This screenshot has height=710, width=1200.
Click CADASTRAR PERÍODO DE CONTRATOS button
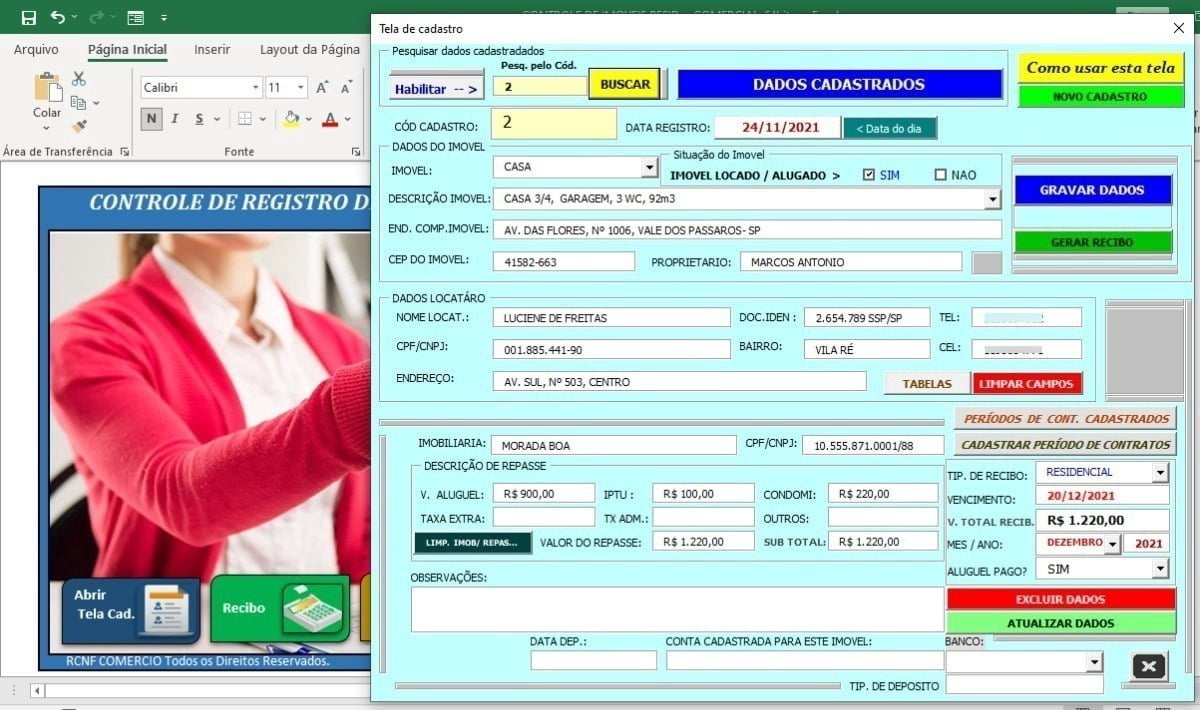1066,444
